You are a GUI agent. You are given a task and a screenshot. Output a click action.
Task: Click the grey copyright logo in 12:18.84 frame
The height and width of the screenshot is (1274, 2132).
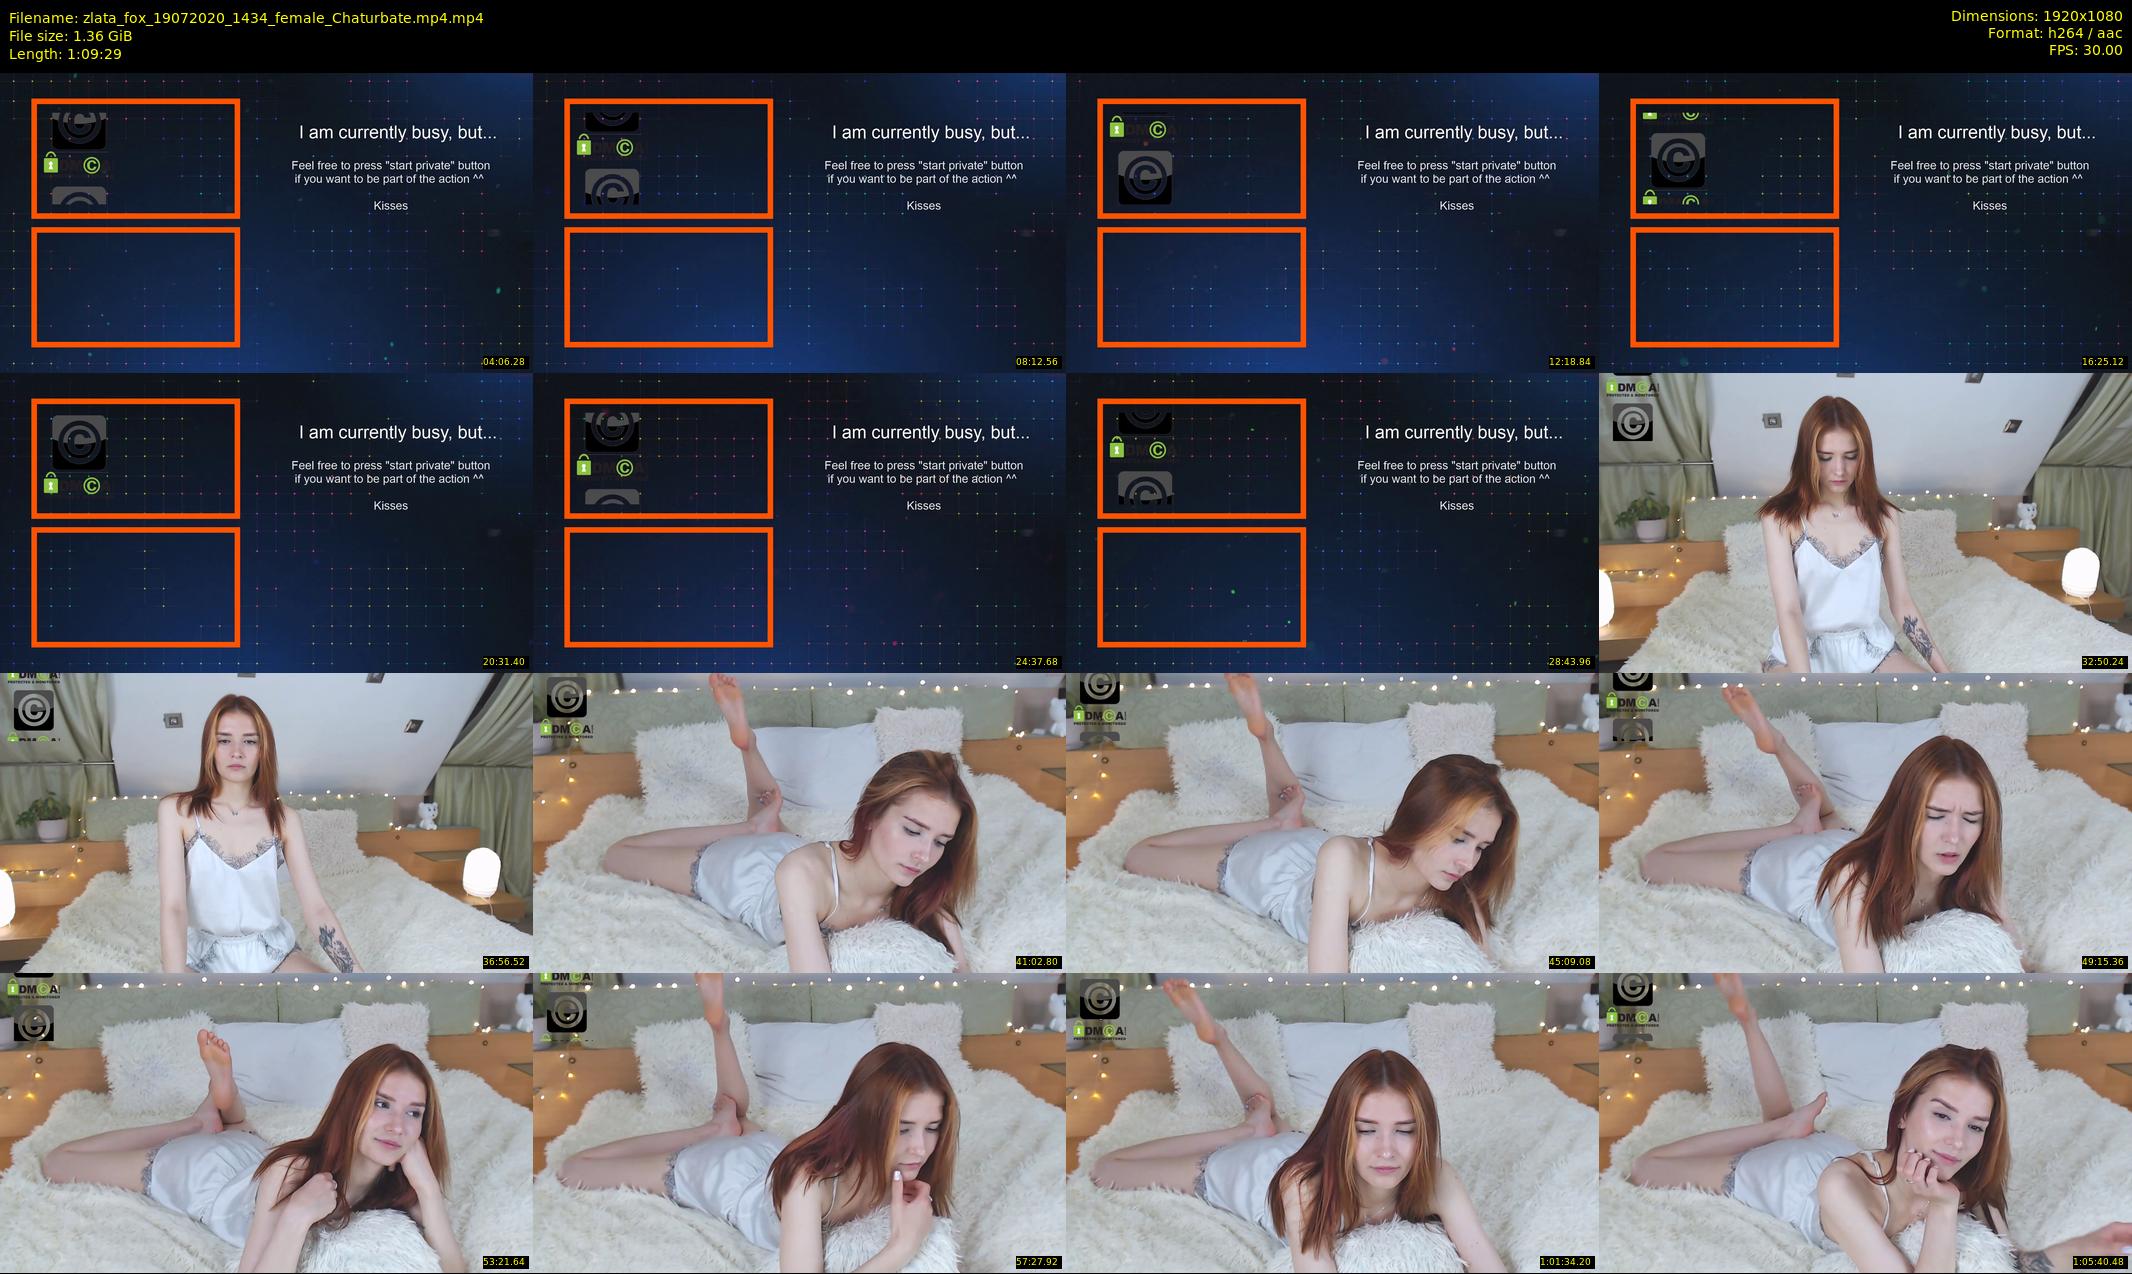1144,178
